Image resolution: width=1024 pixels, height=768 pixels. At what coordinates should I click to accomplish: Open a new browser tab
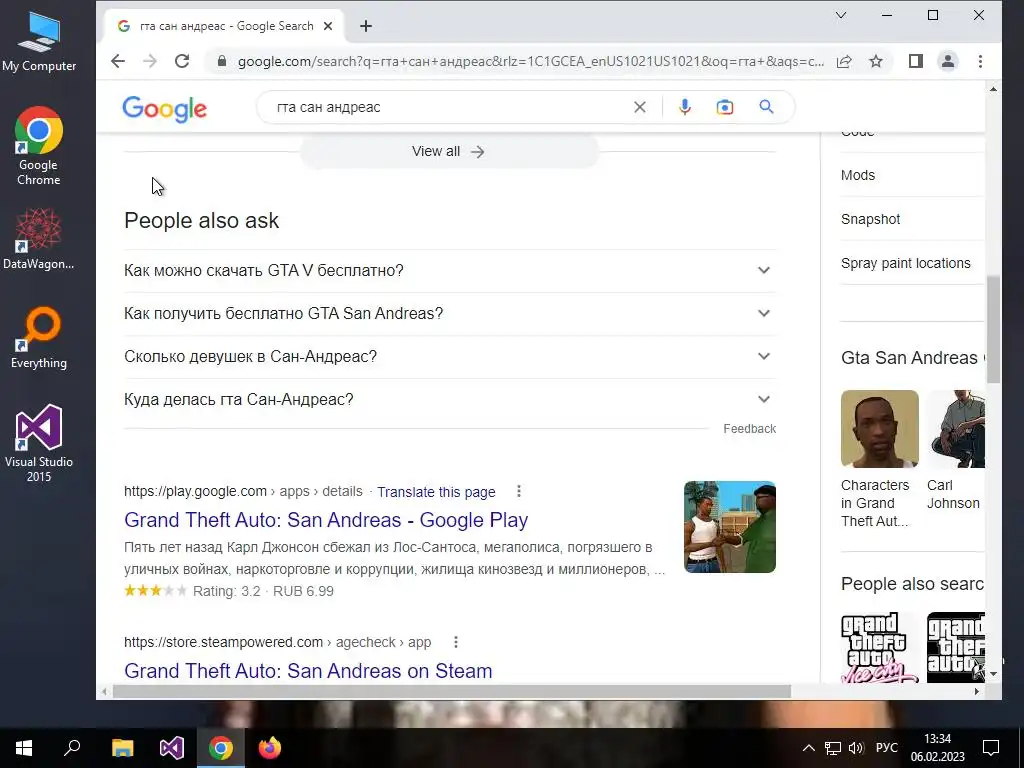pyautogui.click(x=366, y=26)
